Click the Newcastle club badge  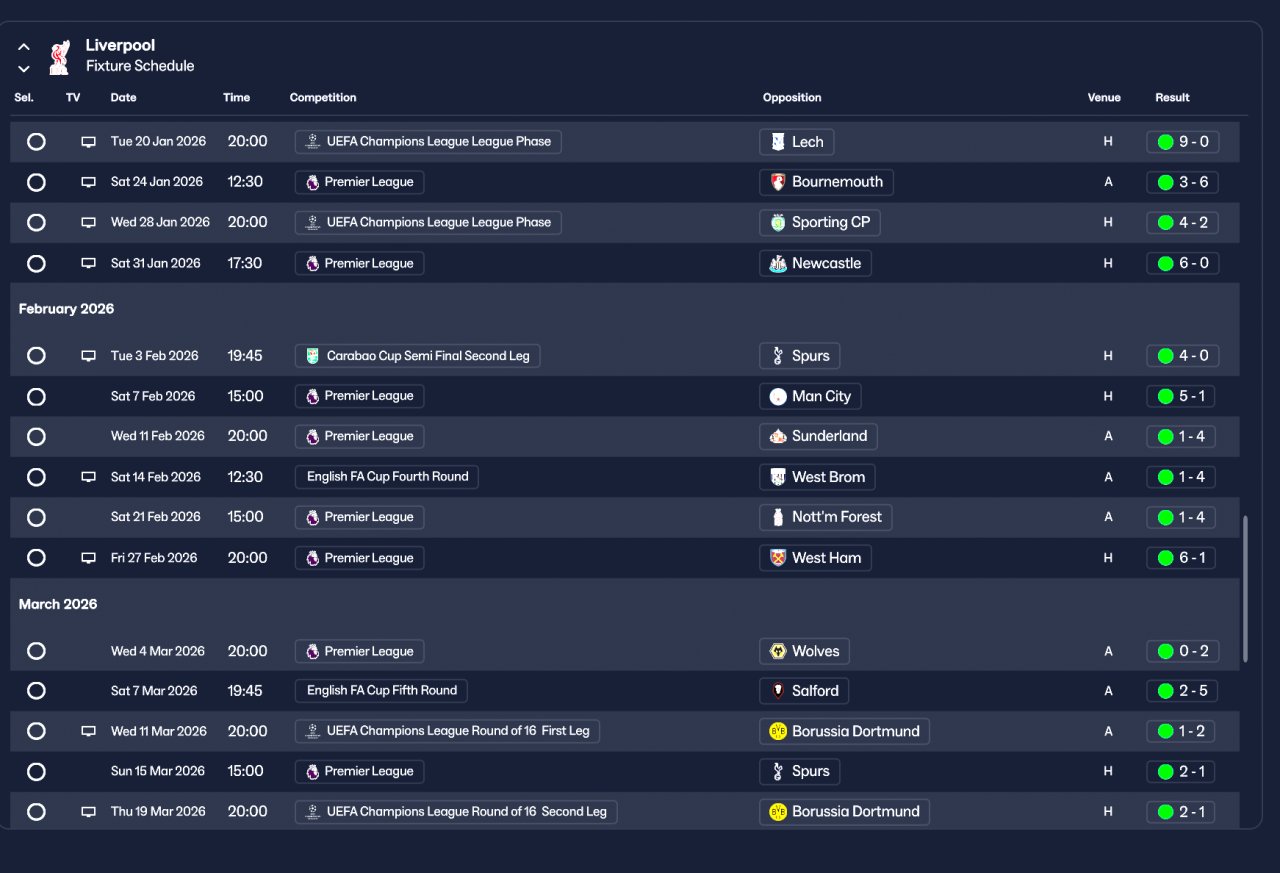tap(778, 264)
